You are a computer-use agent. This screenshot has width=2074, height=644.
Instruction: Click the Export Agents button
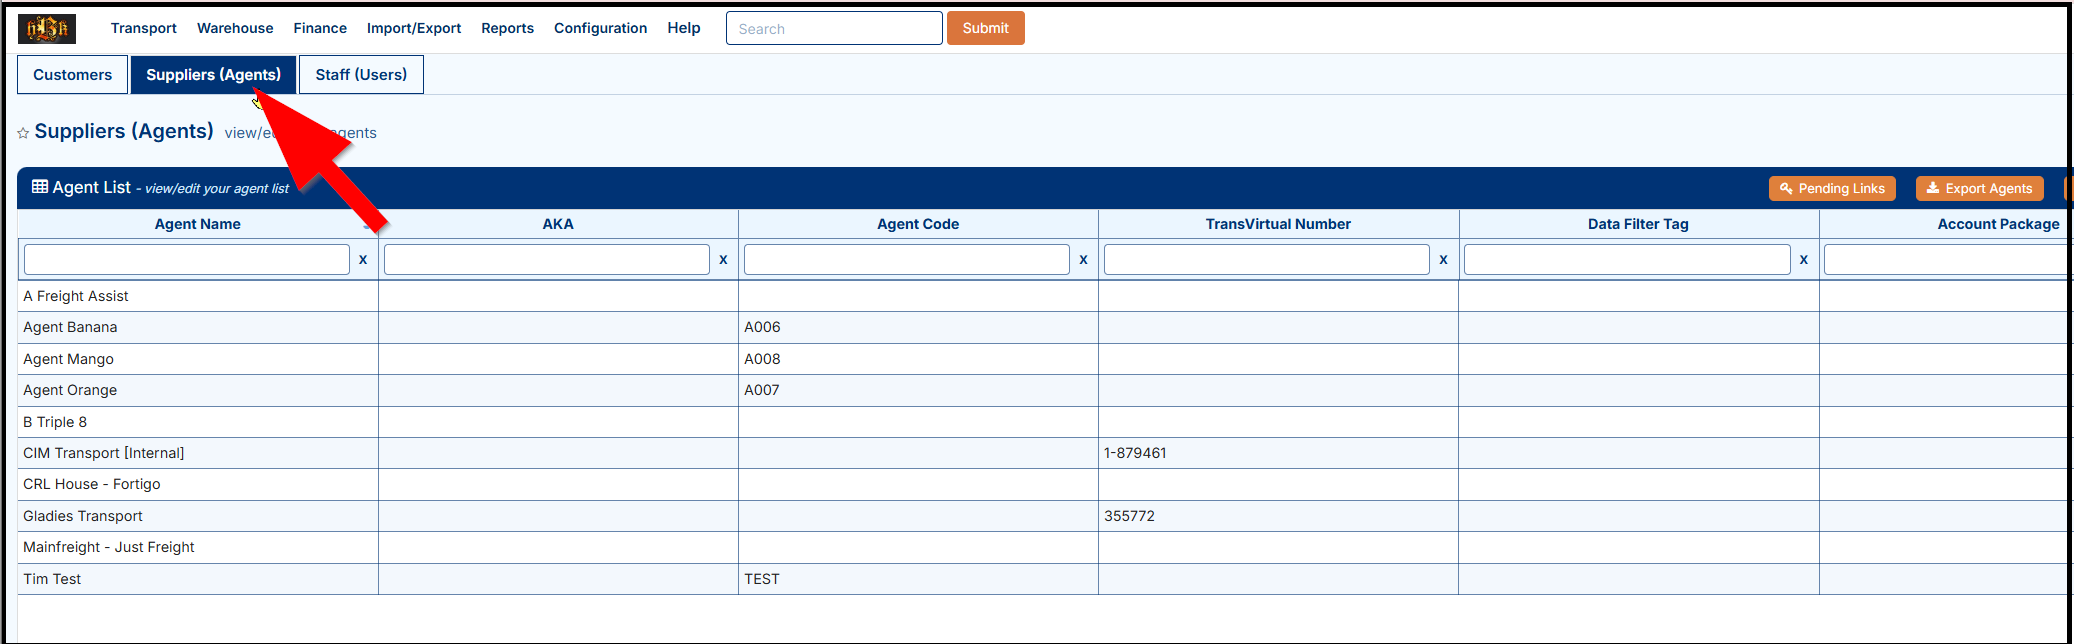[x=1978, y=188]
